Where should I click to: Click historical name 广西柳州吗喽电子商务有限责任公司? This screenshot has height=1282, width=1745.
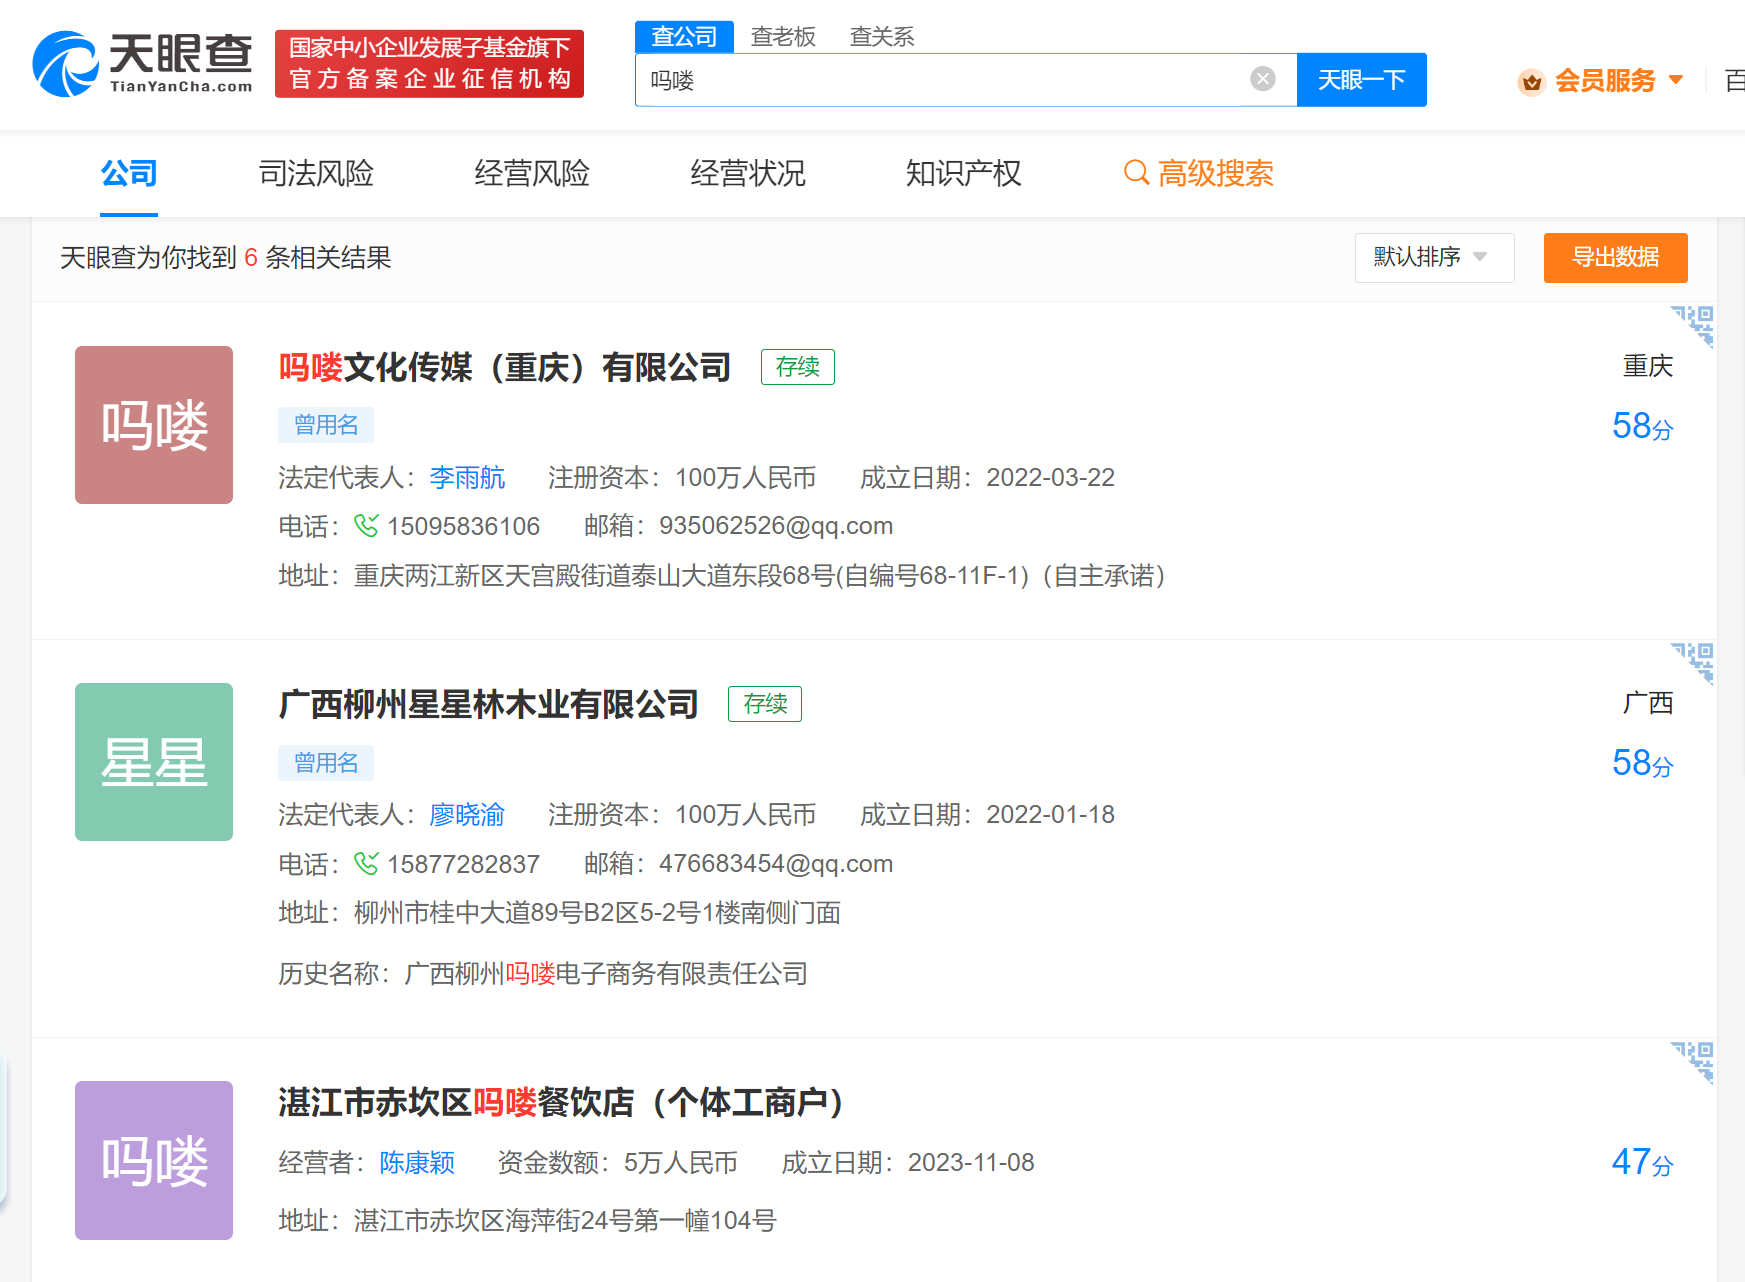click(606, 974)
